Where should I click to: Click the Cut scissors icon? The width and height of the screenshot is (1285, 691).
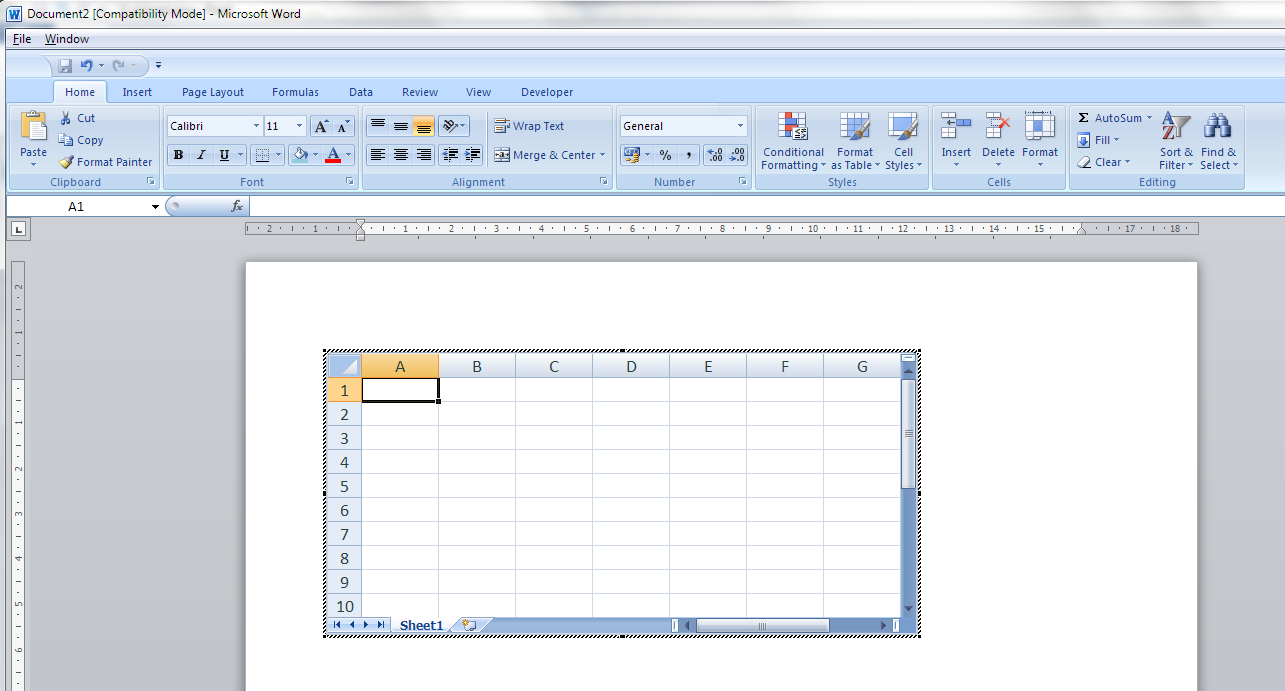[x=67, y=118]
